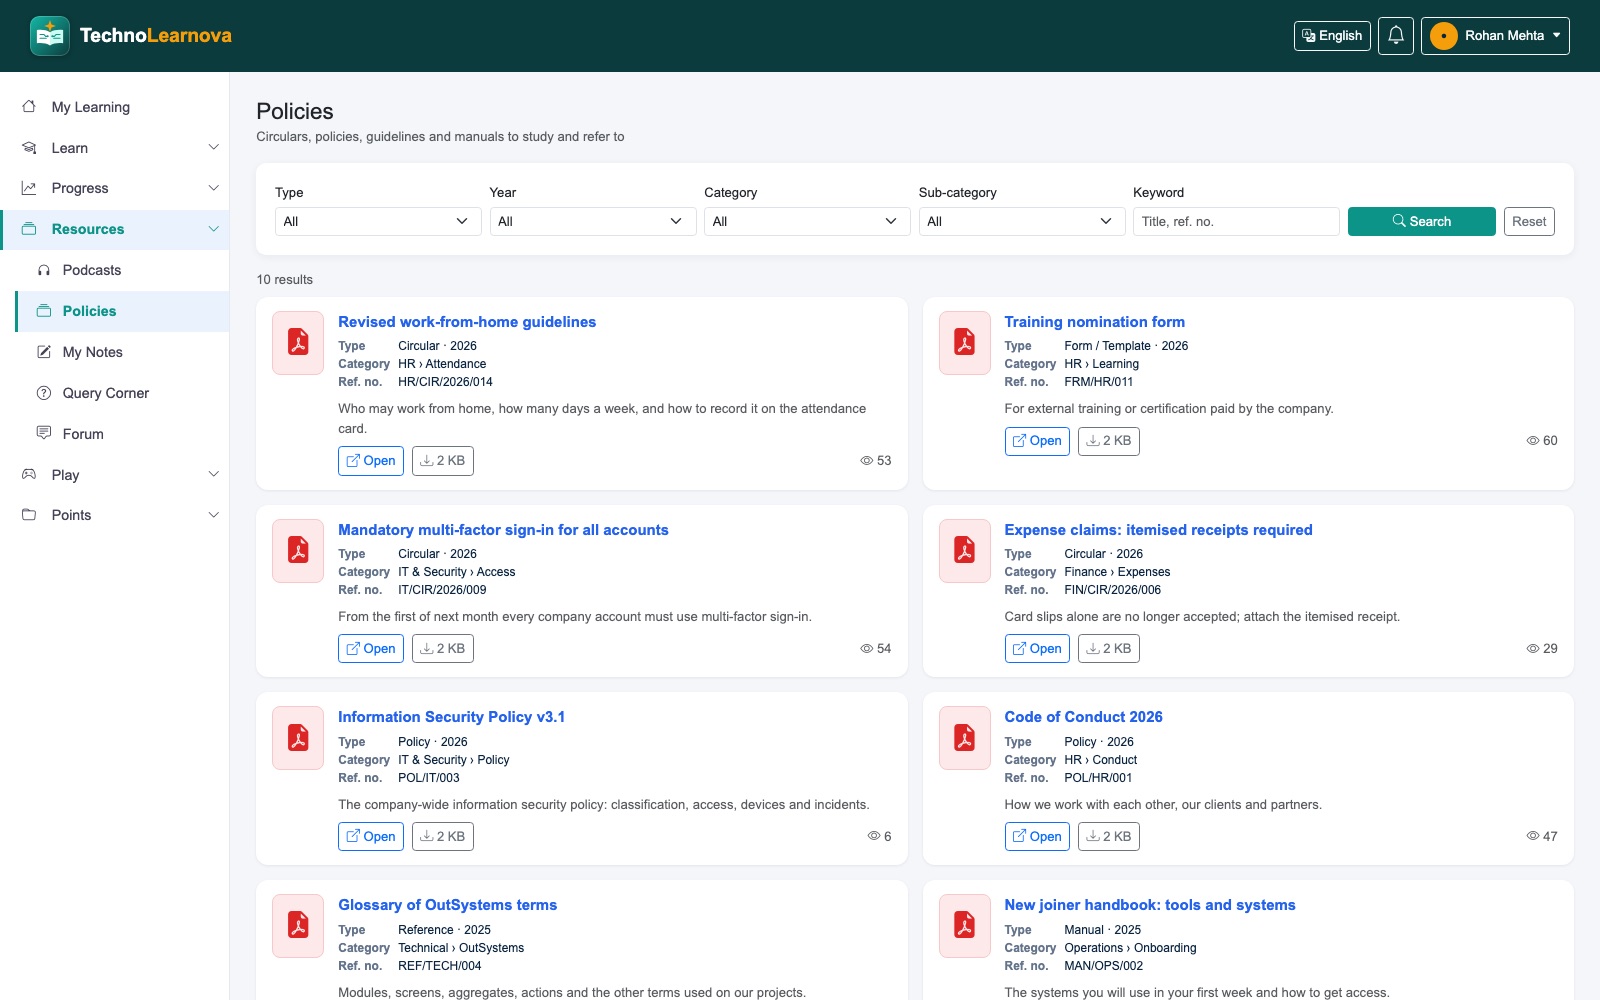Download the Revised work-from-home guidelines 2 KB file
The width and height of the screenshot is (1600, 1000).
coord(443,461)
